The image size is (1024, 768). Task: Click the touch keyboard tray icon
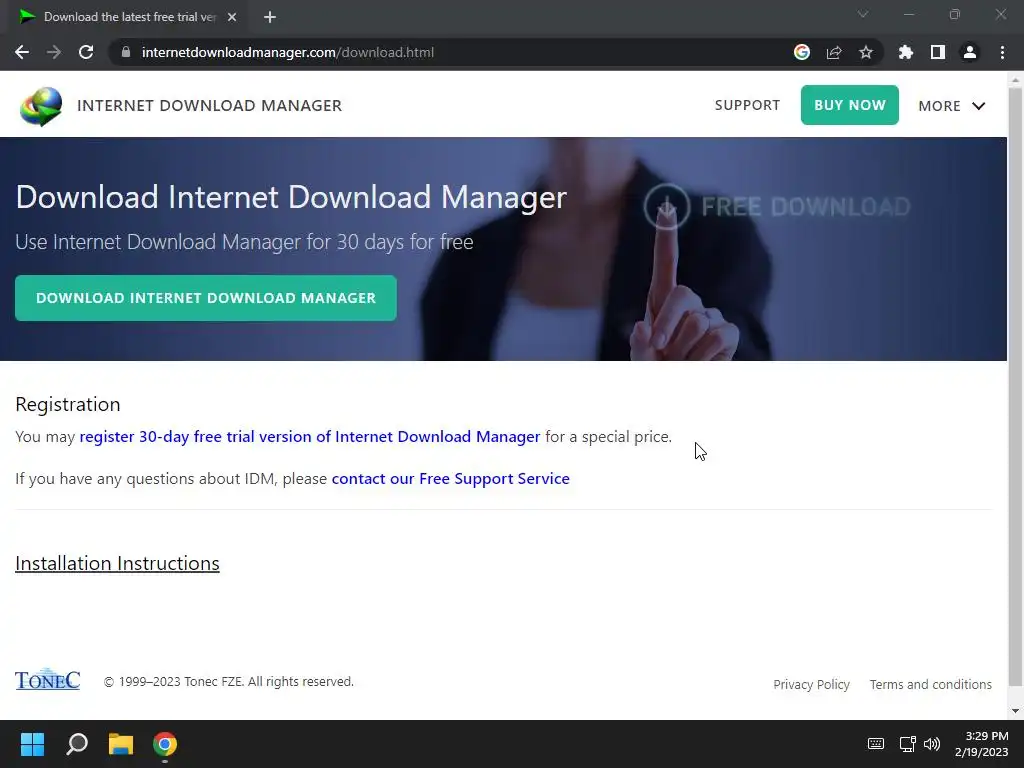tap(876, 744)
